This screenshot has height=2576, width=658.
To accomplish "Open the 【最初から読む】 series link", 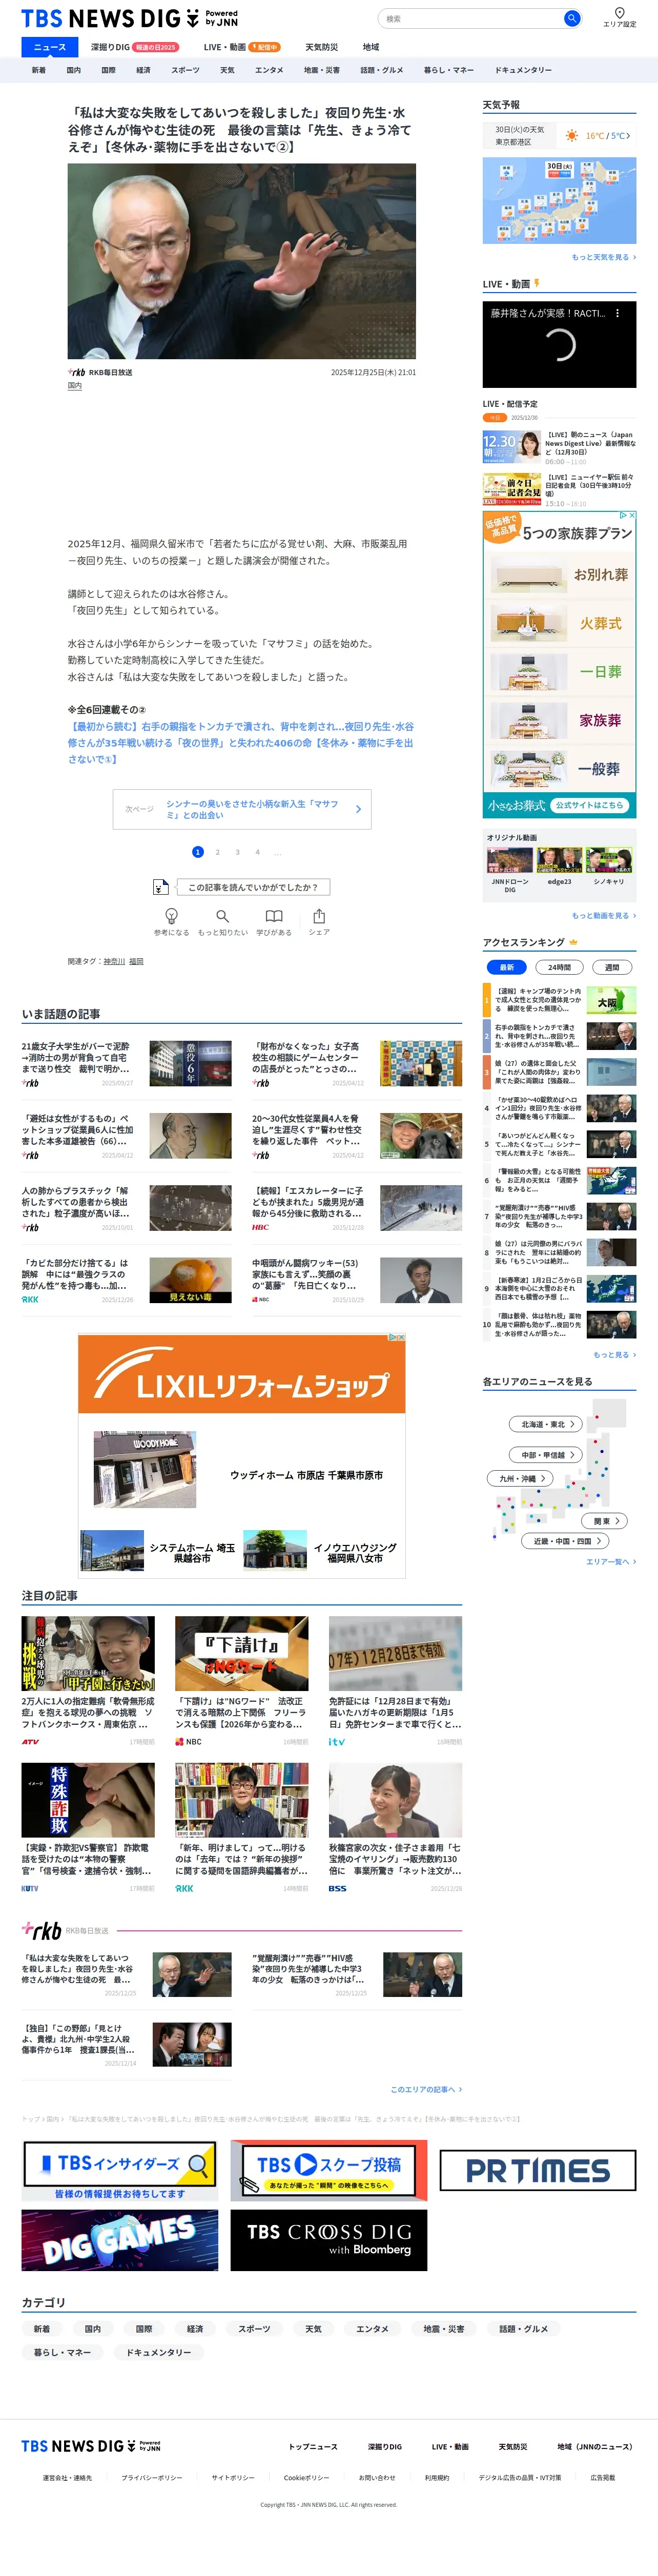I will point(240,743).
